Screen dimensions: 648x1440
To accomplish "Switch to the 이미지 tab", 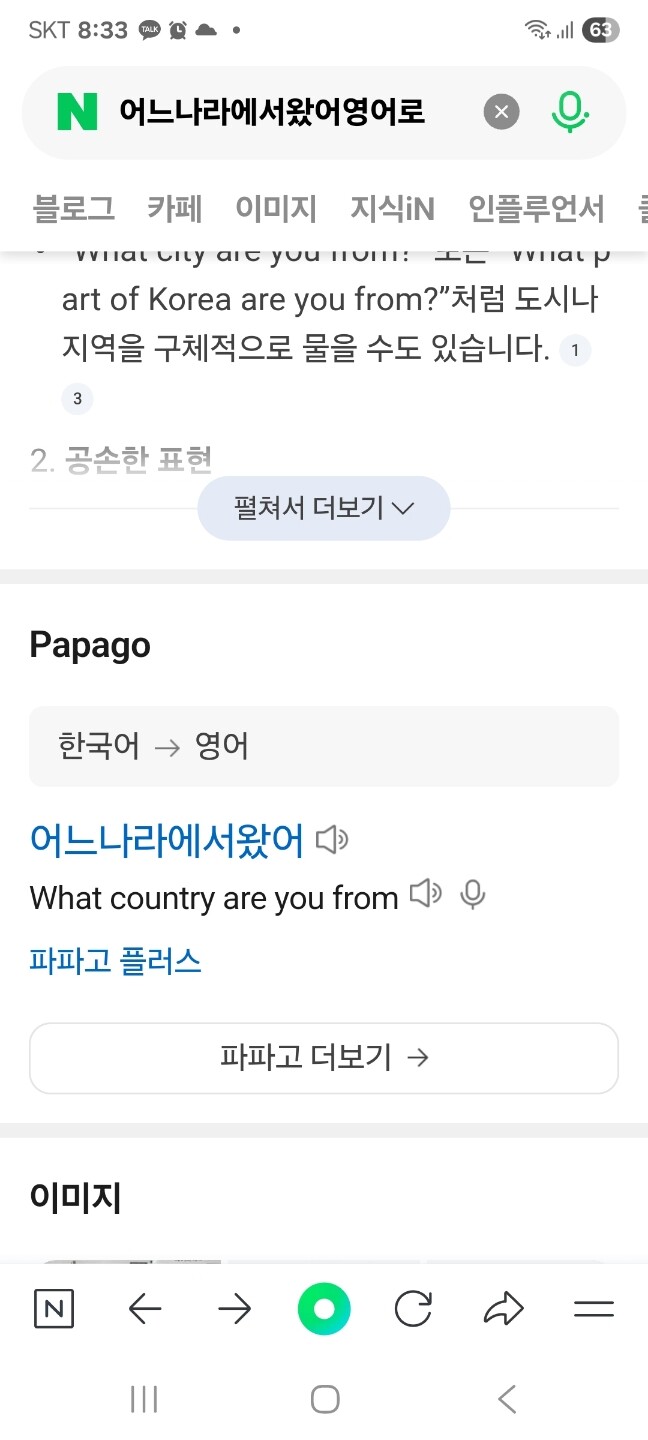I will 277,208.
